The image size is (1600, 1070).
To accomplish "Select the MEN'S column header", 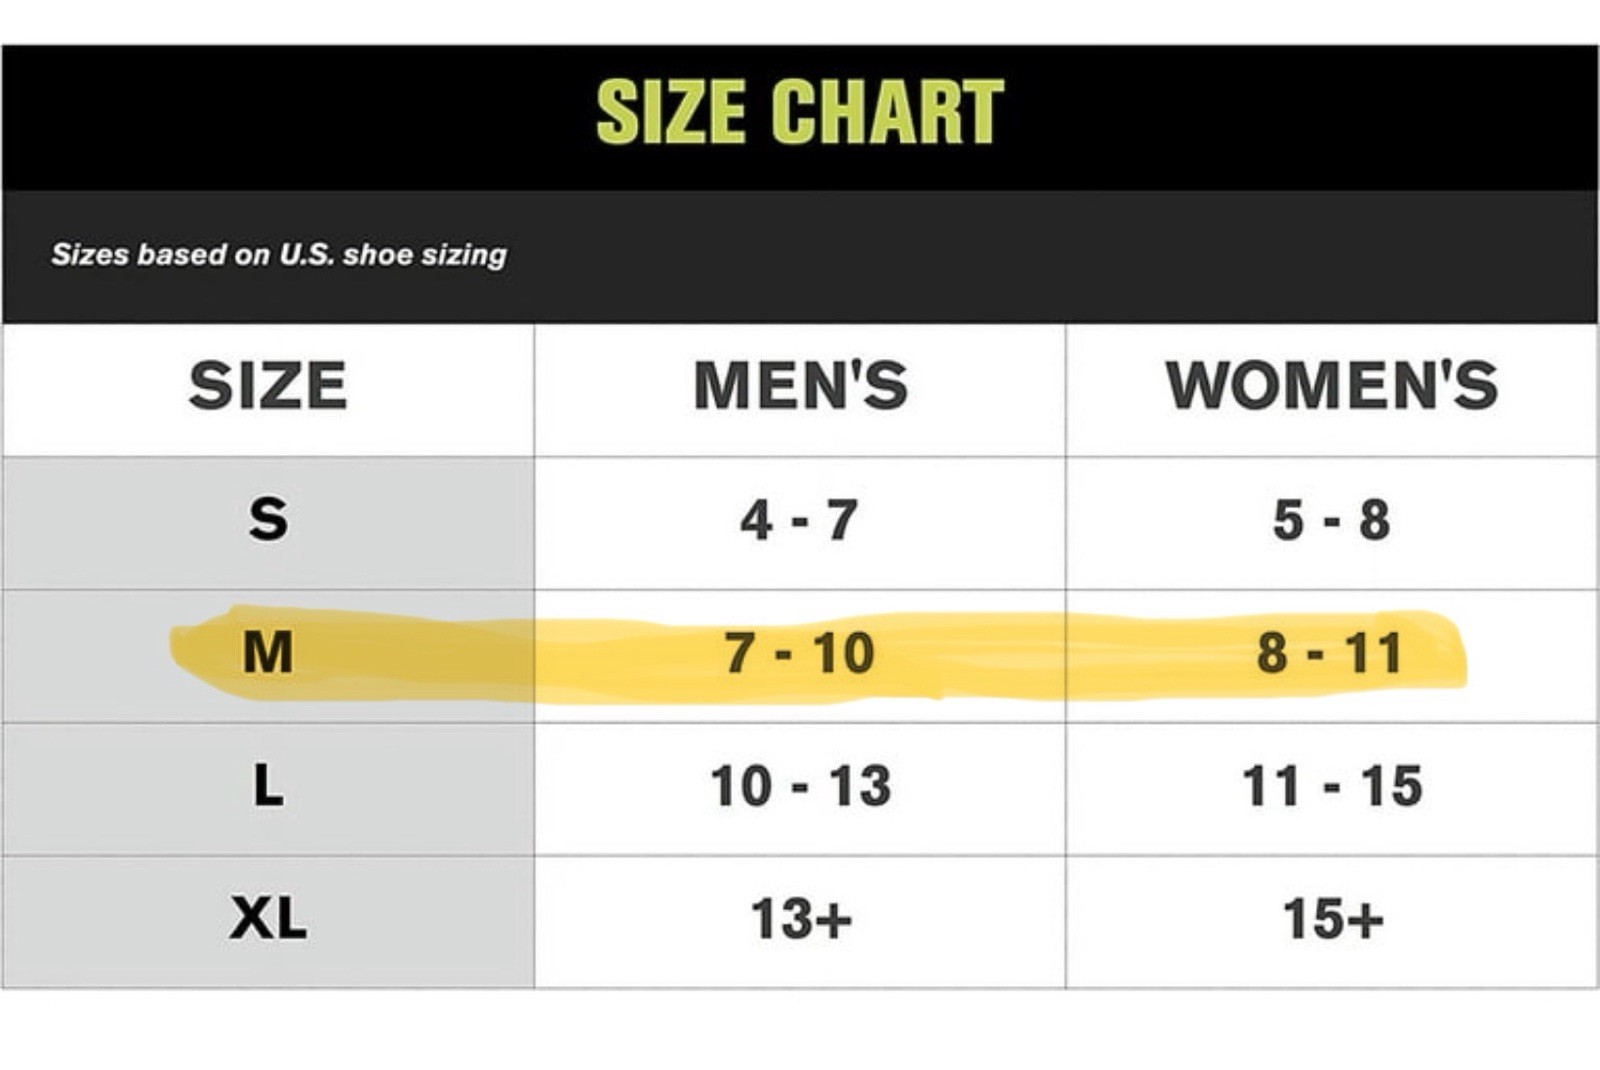I will pyautogui.click(x=800, y=386).
